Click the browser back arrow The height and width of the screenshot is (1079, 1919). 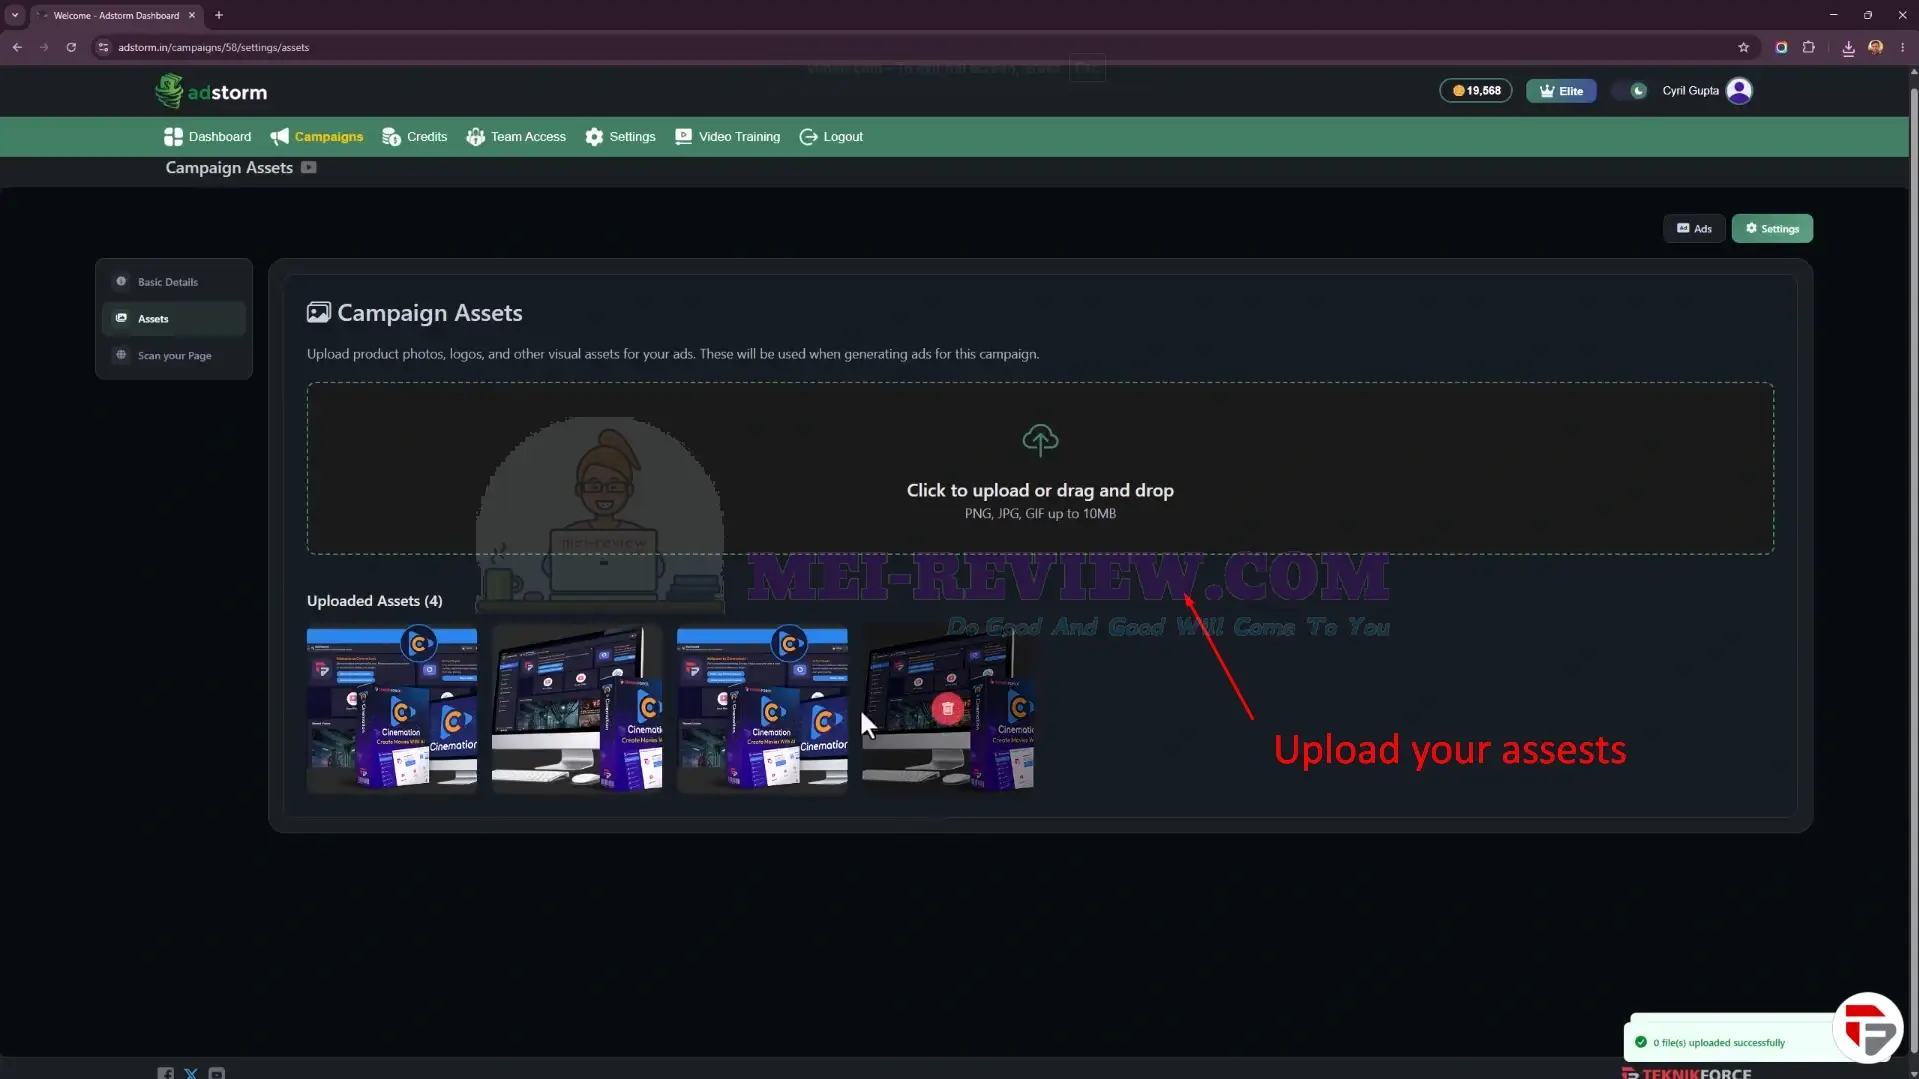[x=17, y=47]
